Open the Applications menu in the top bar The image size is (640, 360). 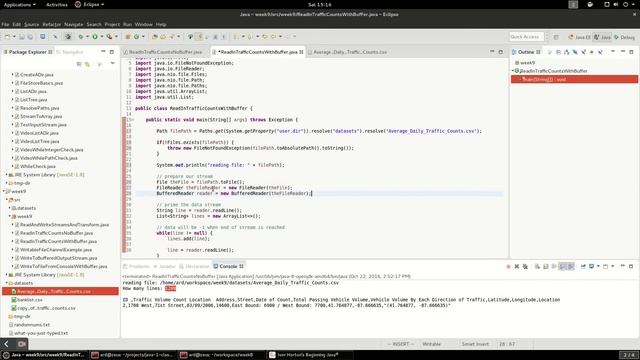(20, 4)
